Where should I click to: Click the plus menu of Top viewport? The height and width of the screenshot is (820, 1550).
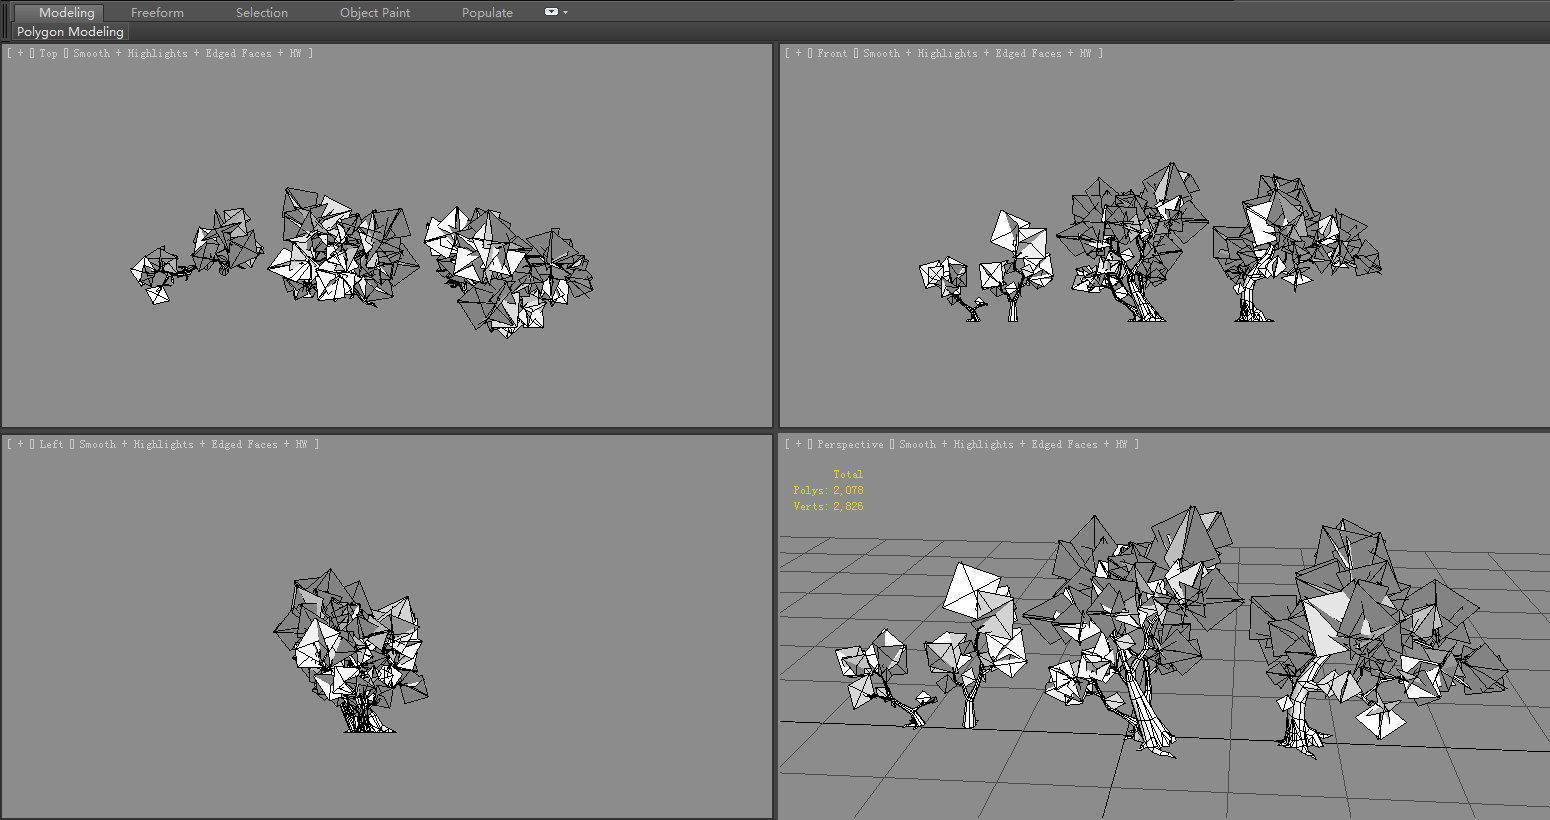tap(20, 53)
